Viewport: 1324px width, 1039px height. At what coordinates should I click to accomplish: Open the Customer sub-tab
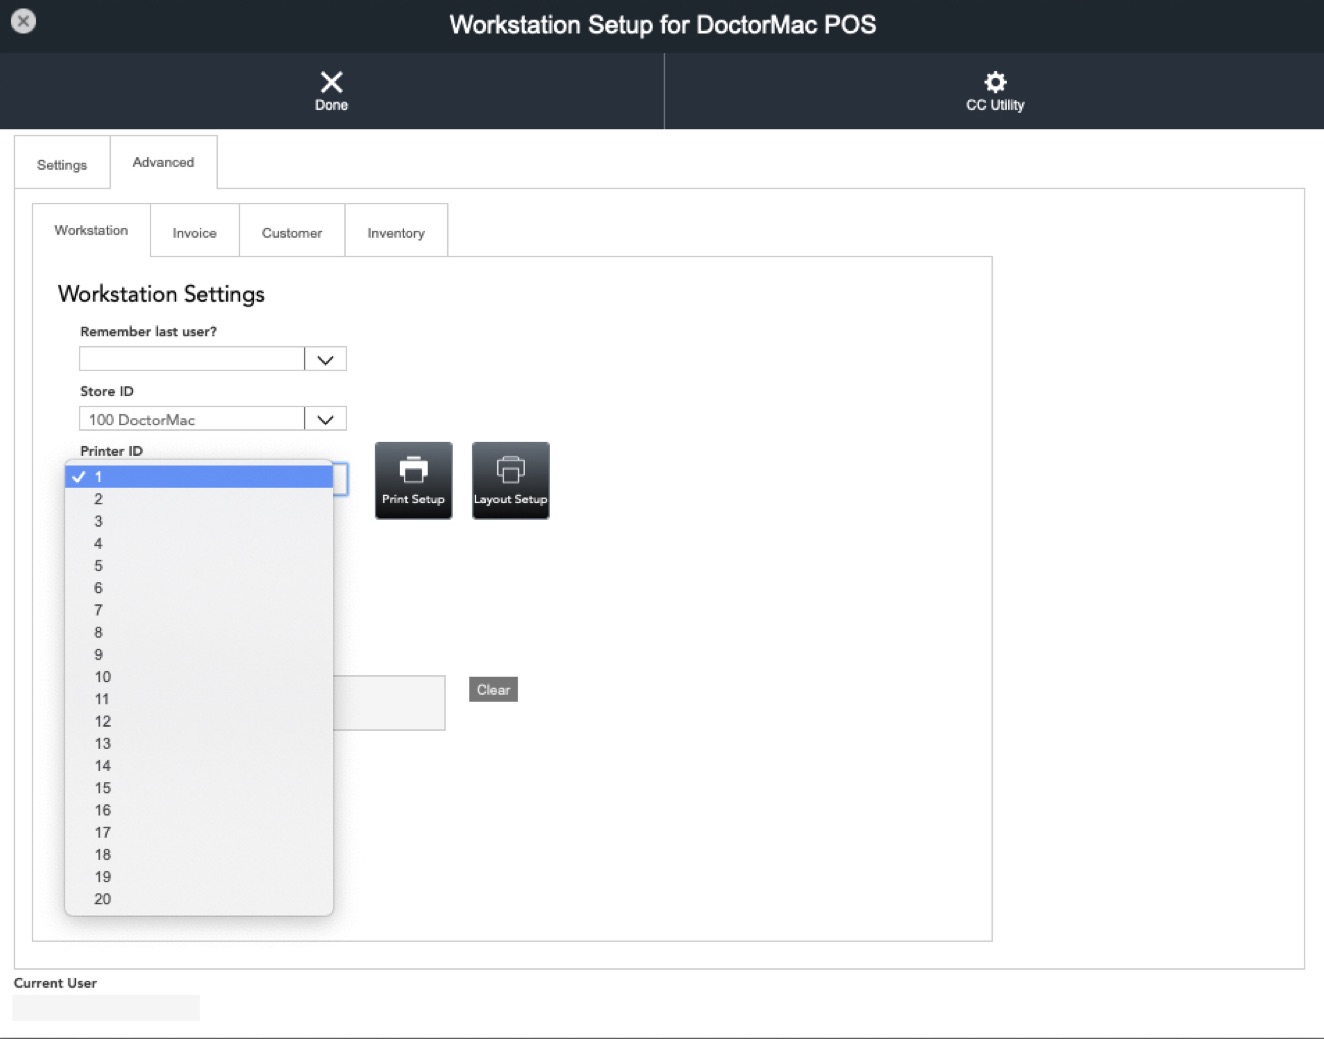(292, 233)
